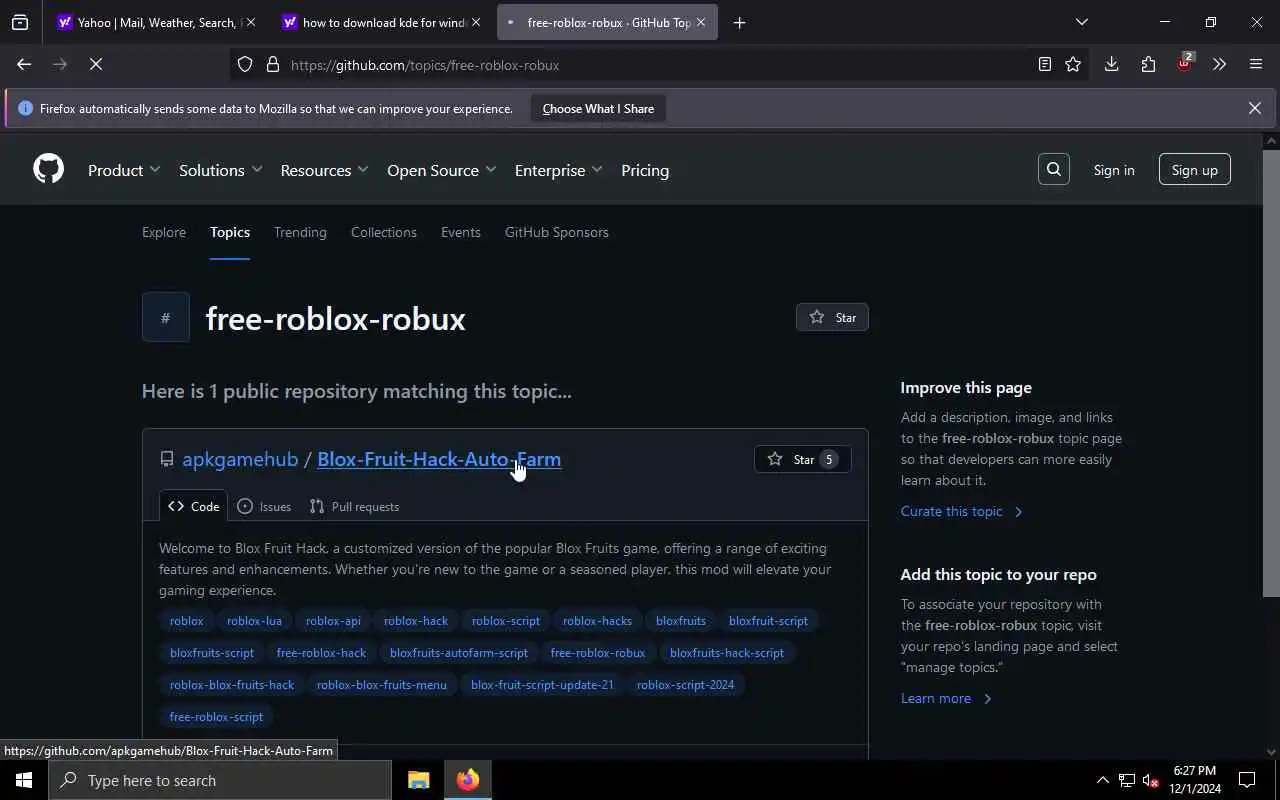The height and width of the screenshot is (800, 1280).
Task: Click the muted volume tray icon
Action: point(1150,780)
